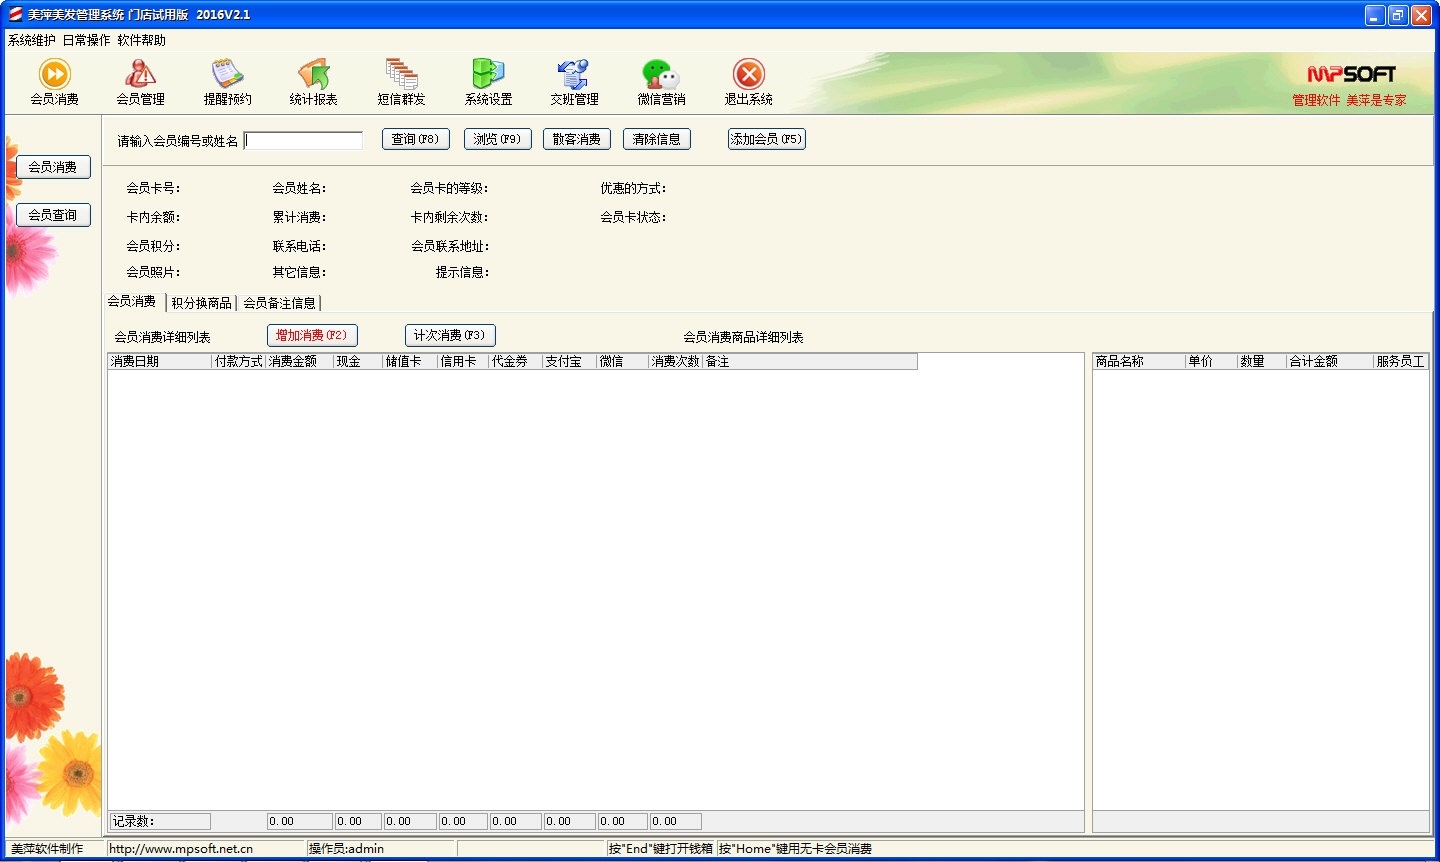Image resolution: width=1440 pixels, height=862 pixels.
Task: Click the 查询(F8) button
Action: tap(416, 139)
